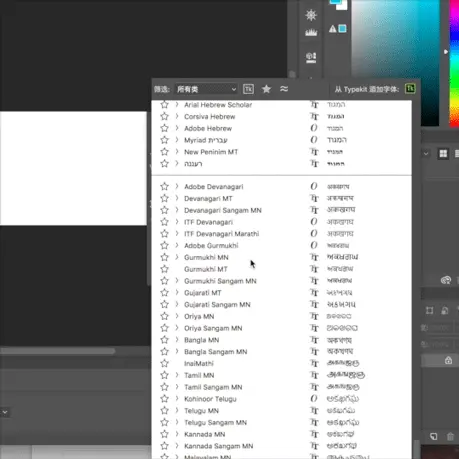Expand Tamil MN font chevron
This screenshot has width=459, height=459.
pos(177,375)
